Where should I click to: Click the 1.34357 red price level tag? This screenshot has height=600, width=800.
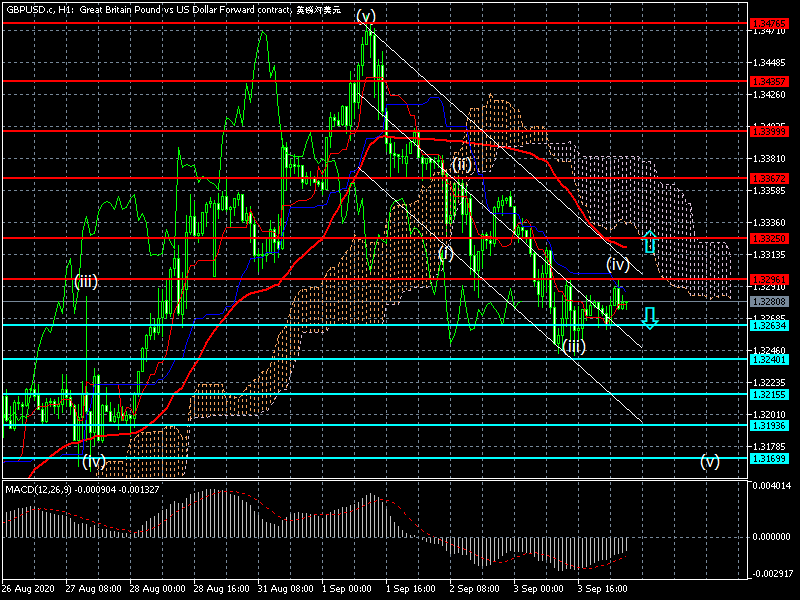769,80
